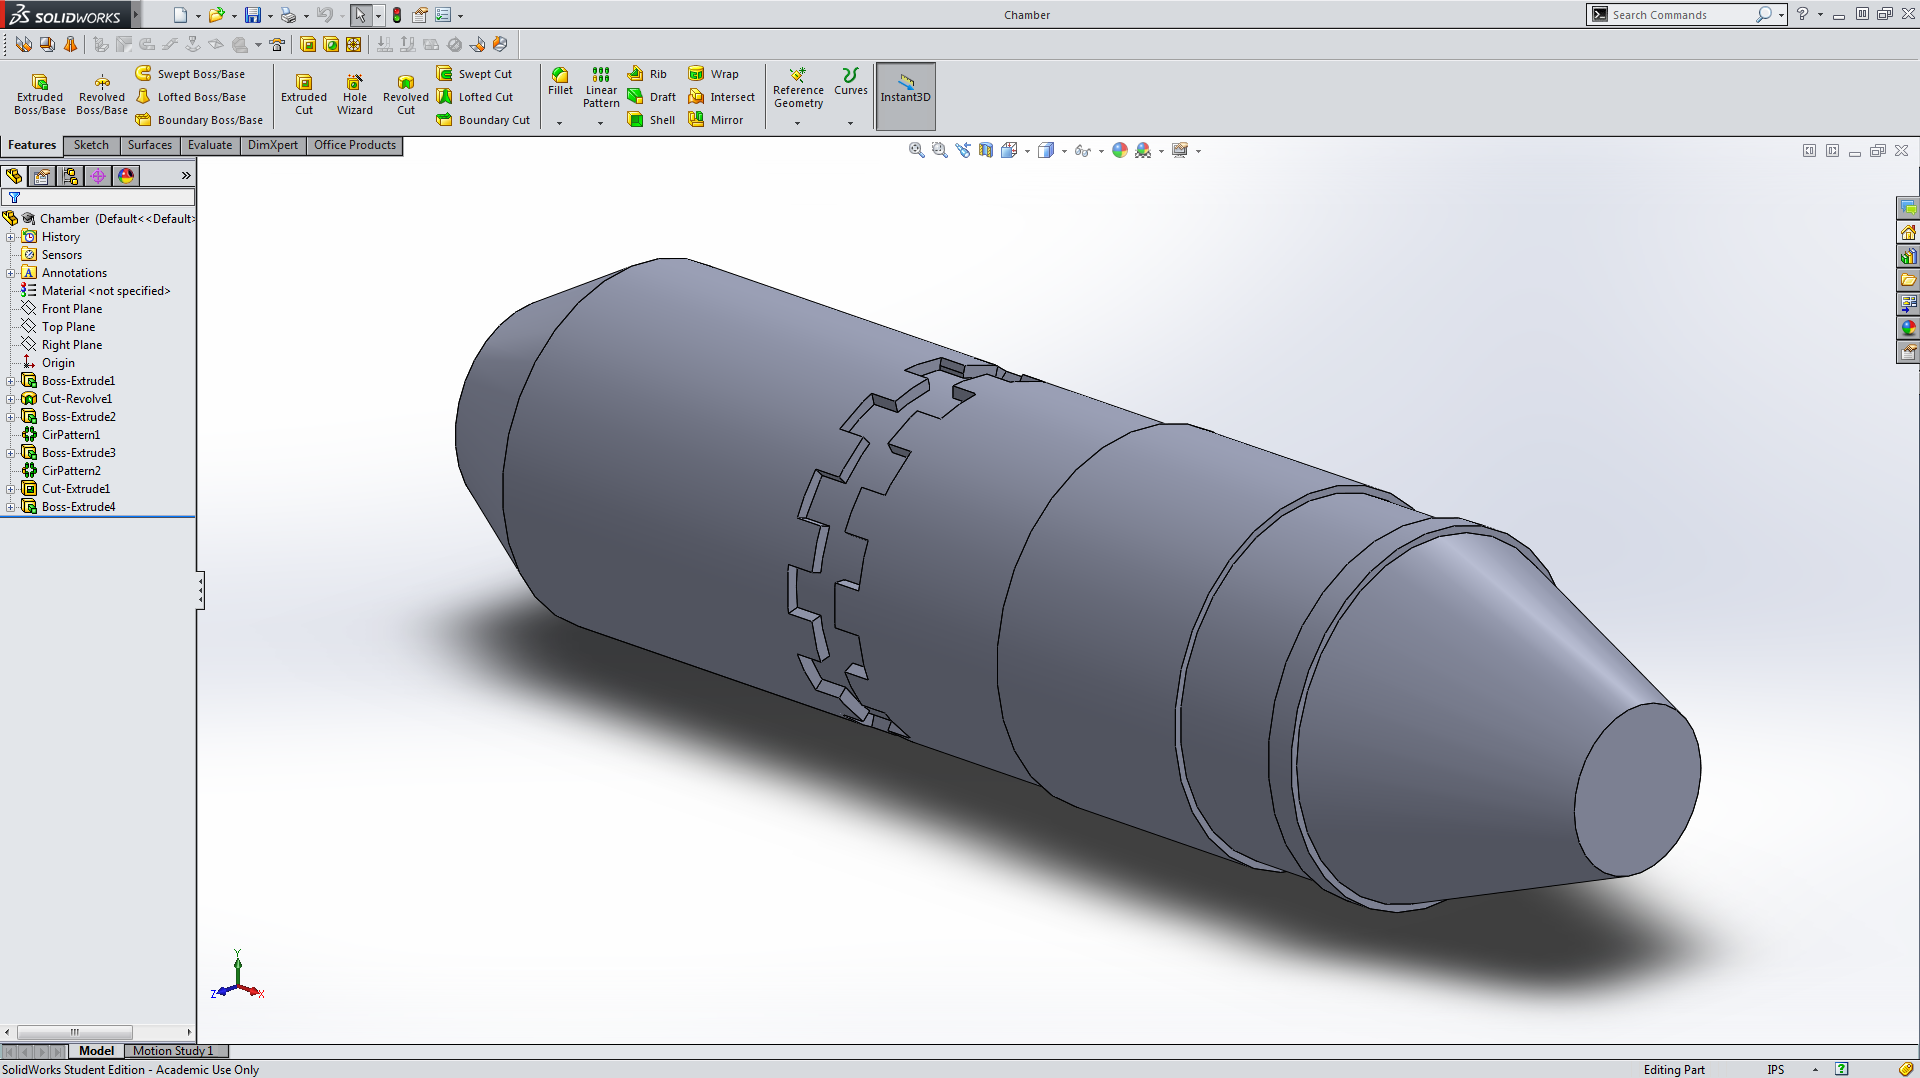Expand the Cut-Revolve1 feature node
The height and width of the screenshot is (1078, 1920).
11,399
